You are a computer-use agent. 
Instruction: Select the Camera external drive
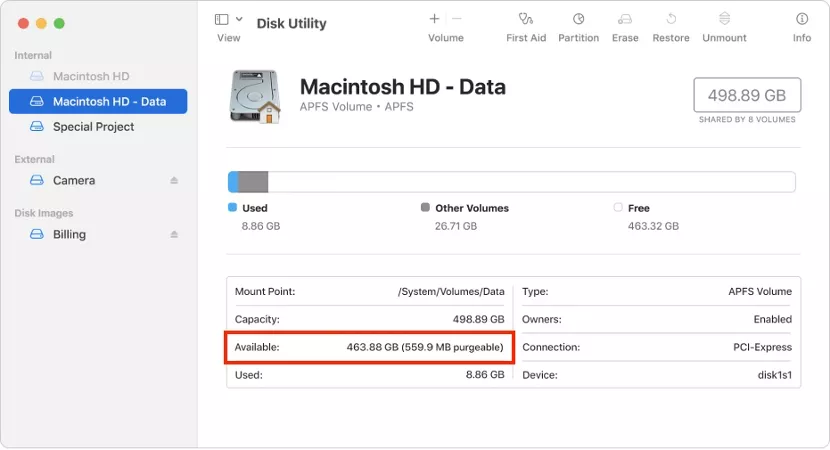click(x=74, y=181)
